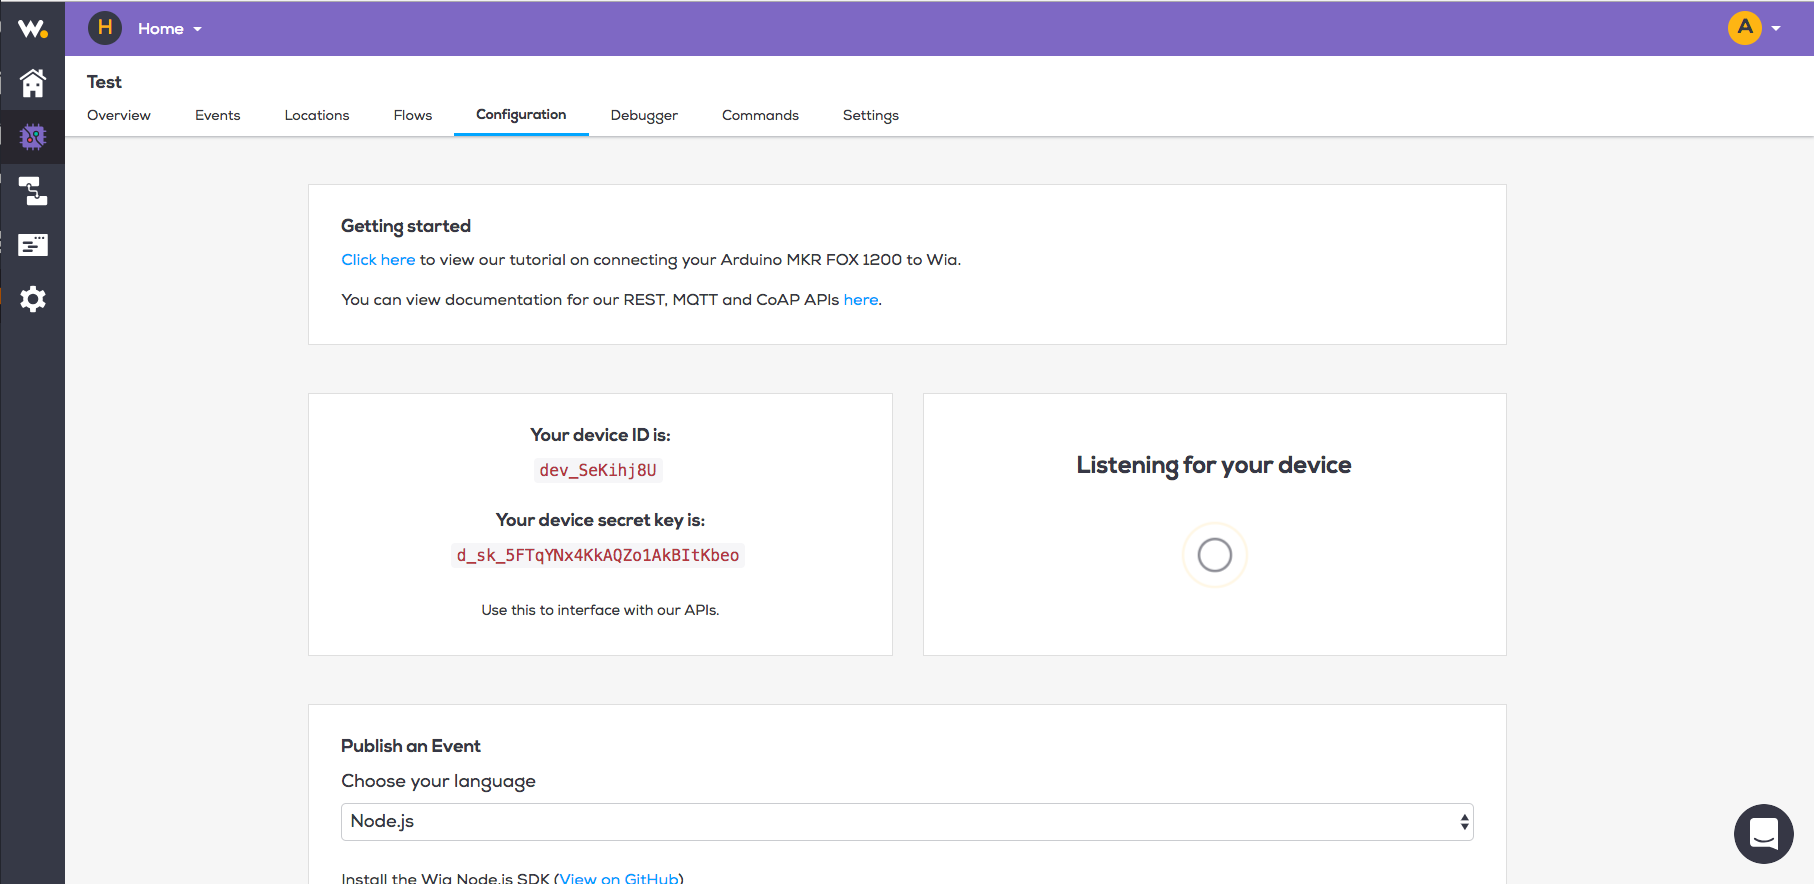Open the settings gear in sidebar
The width and height of the screenshot is (1814, 884).
click(x=33, y=299)
